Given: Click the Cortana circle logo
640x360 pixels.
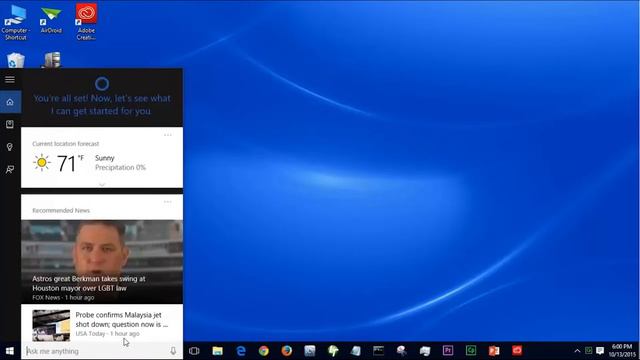Looking at the screenshot, I should pyautogui.click(x=102, y=84).
